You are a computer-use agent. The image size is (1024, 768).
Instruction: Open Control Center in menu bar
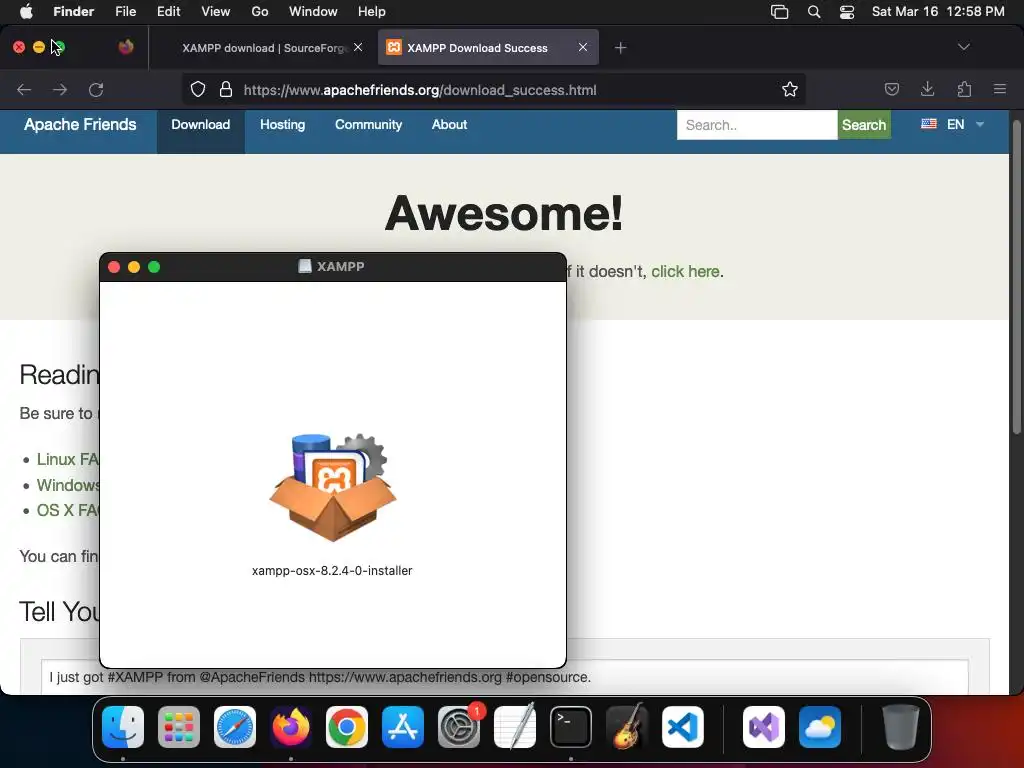click(x=847, y=12)
